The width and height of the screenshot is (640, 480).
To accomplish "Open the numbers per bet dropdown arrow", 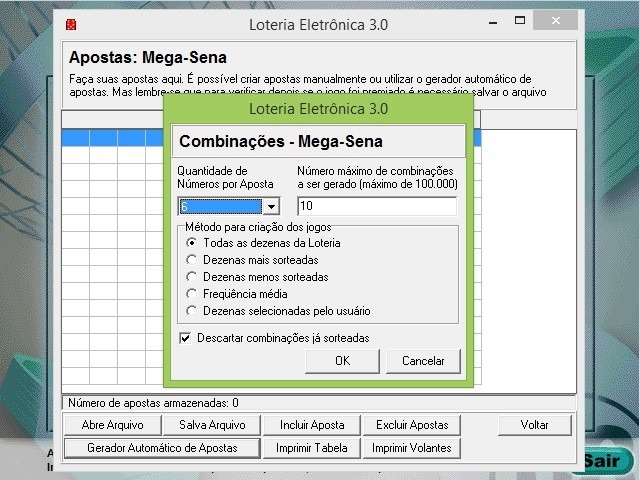I will [271, 207].
